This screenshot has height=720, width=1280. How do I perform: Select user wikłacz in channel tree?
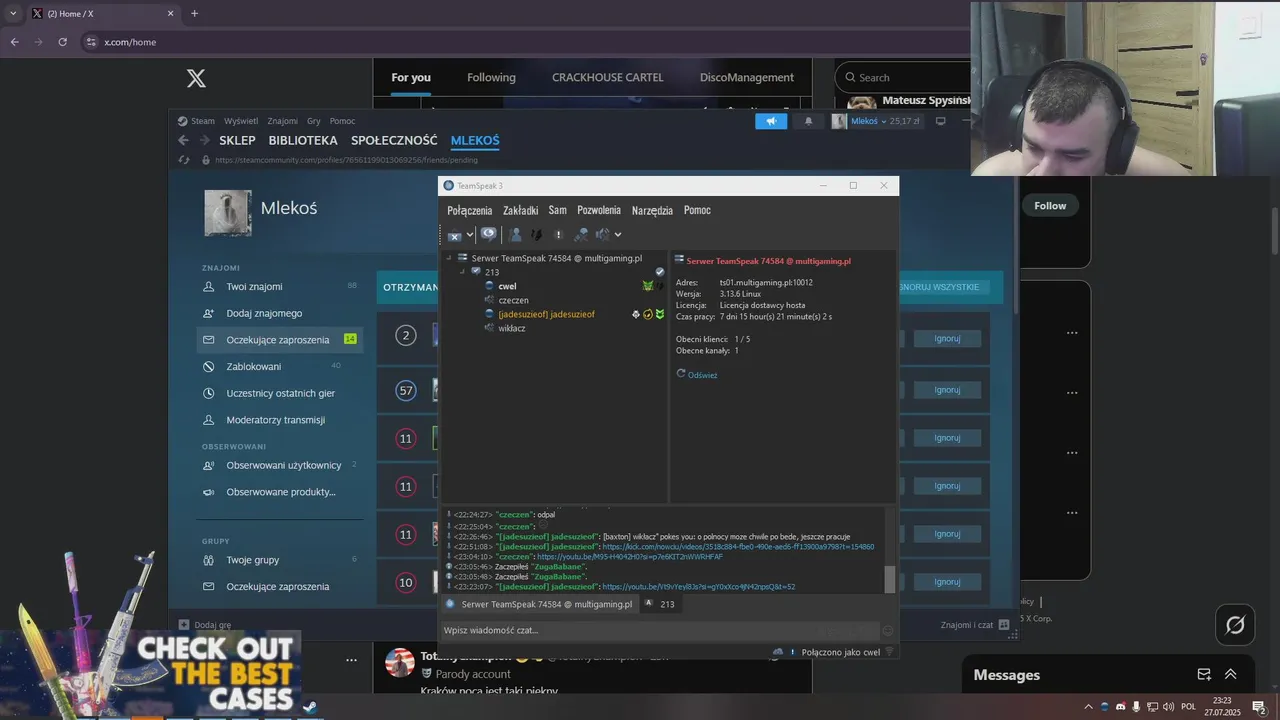(511, 328)
